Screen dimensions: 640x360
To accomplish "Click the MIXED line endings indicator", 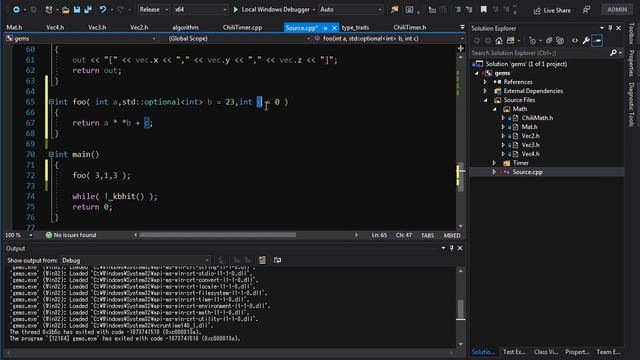I will (452, 236).
